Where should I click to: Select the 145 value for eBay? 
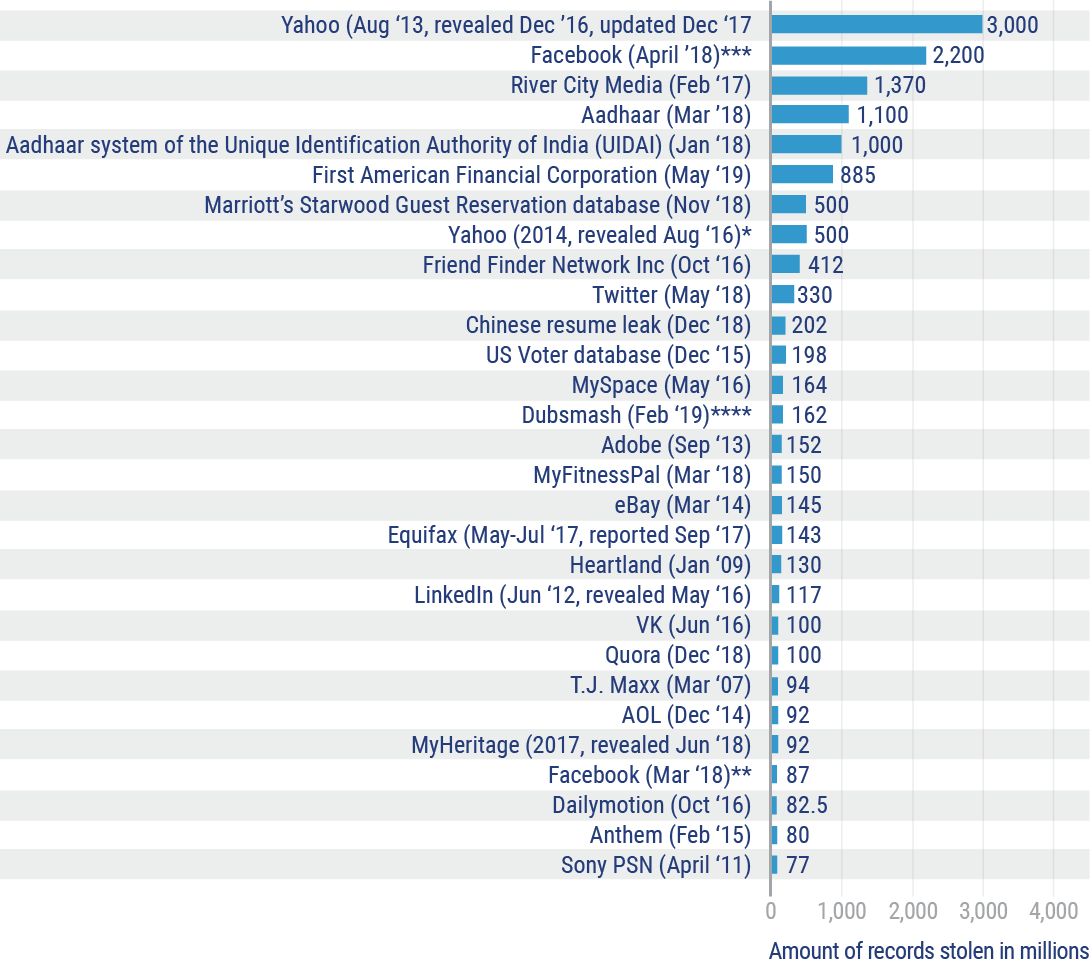click(804, 505)
